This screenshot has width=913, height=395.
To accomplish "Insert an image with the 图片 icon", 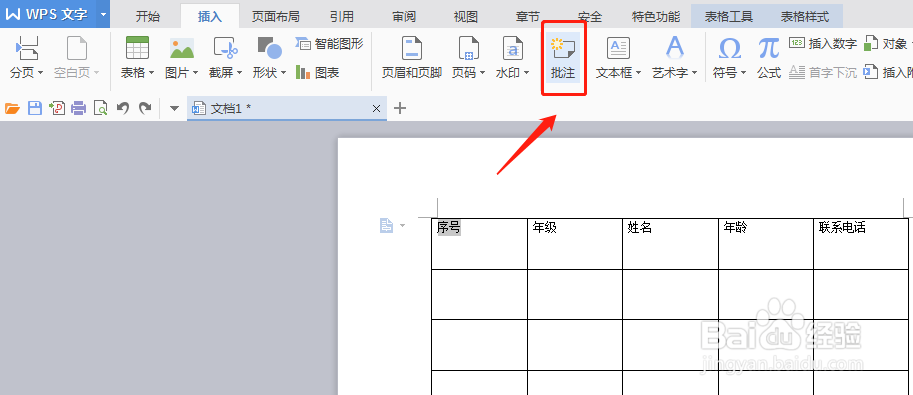I will click(x=182, y=48).
